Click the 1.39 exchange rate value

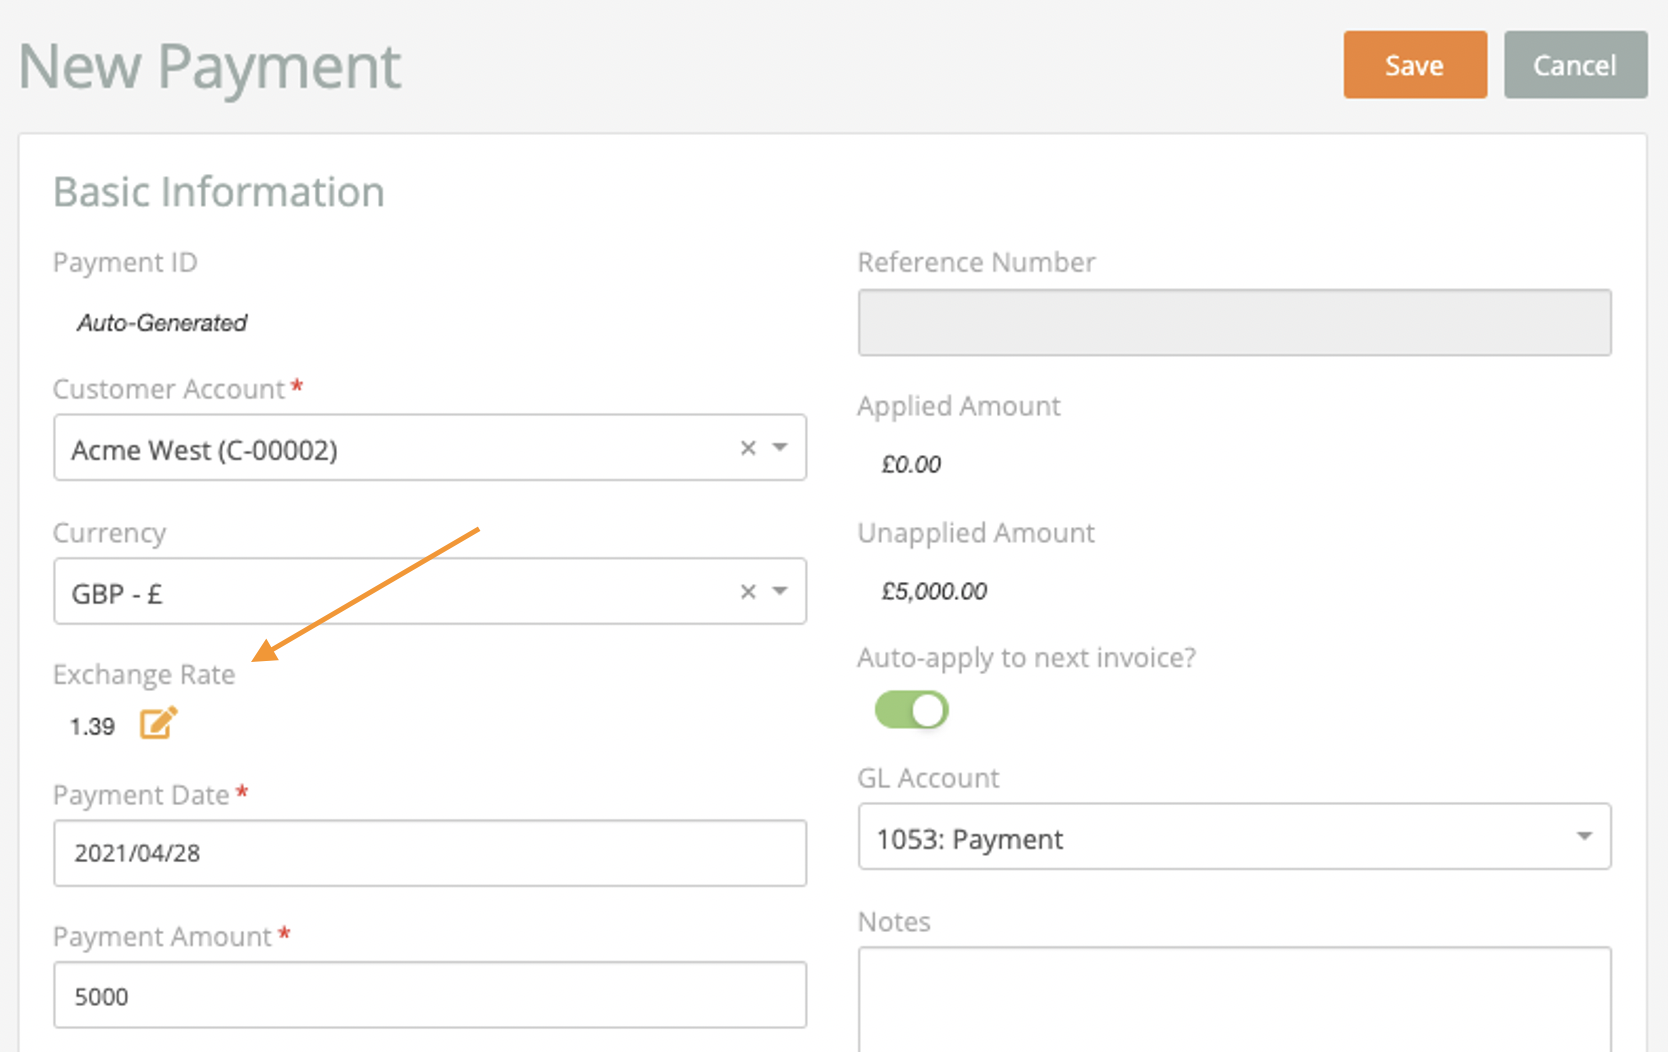[92, 727]
